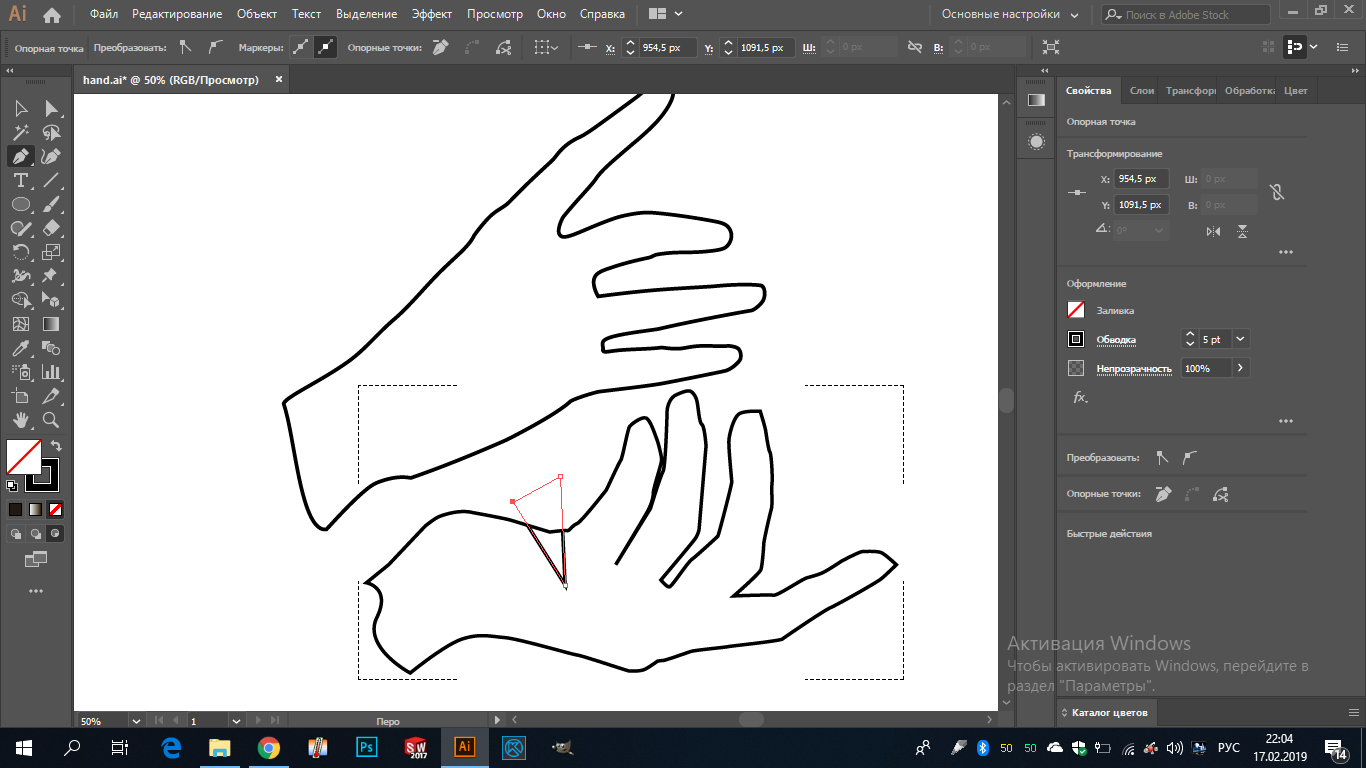Toggle the constrain proportions link icon
This screenshot has width=1366, height=768.
1276,192
